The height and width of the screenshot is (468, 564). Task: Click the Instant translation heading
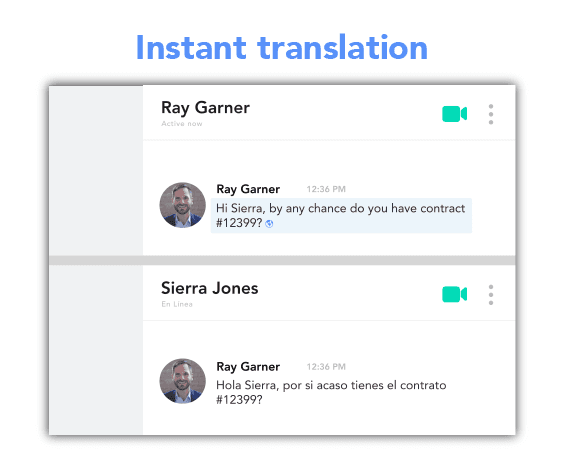click(282, 47)
